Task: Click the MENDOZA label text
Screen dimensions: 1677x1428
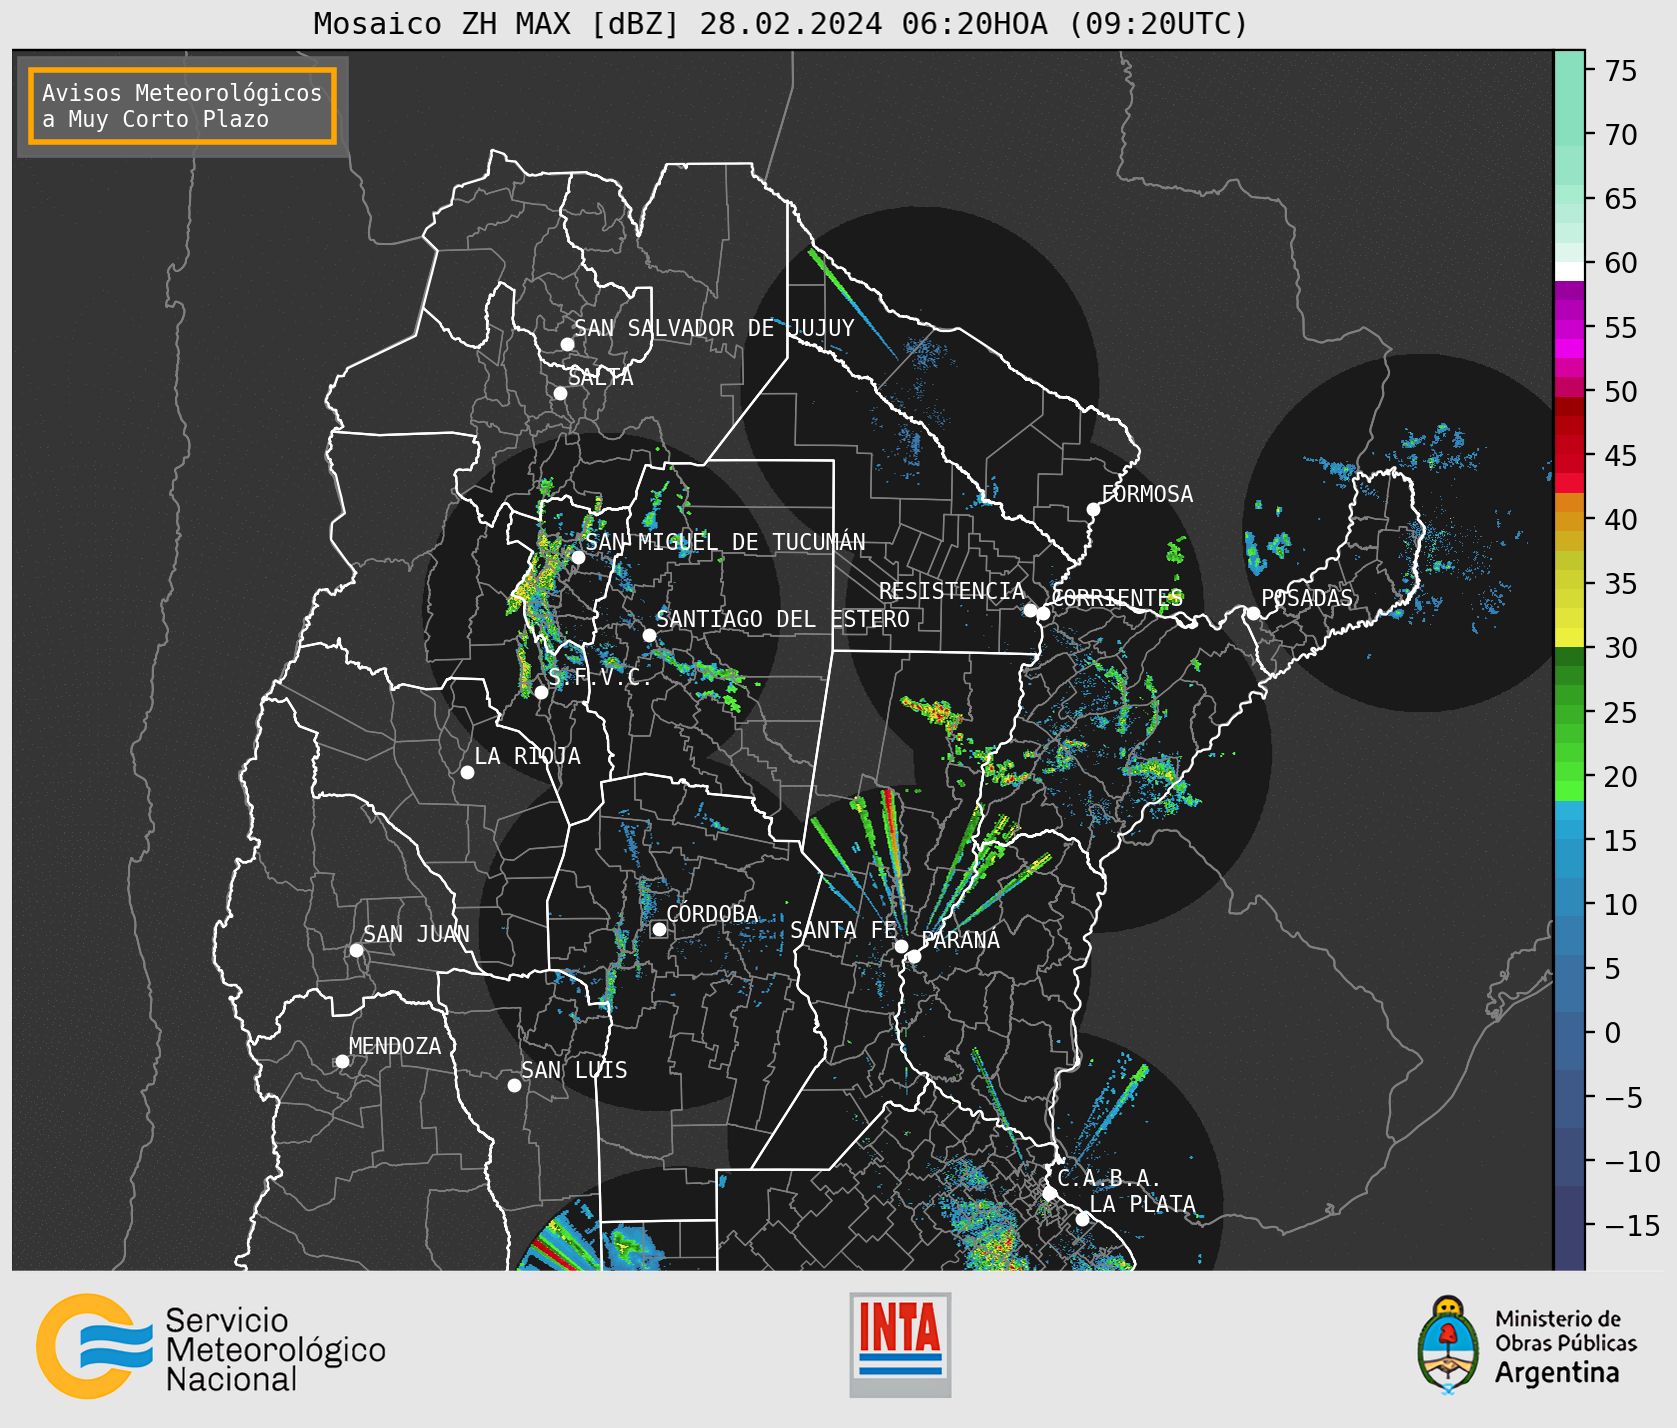Action: pyautogui.click(x=395, y=1046)
